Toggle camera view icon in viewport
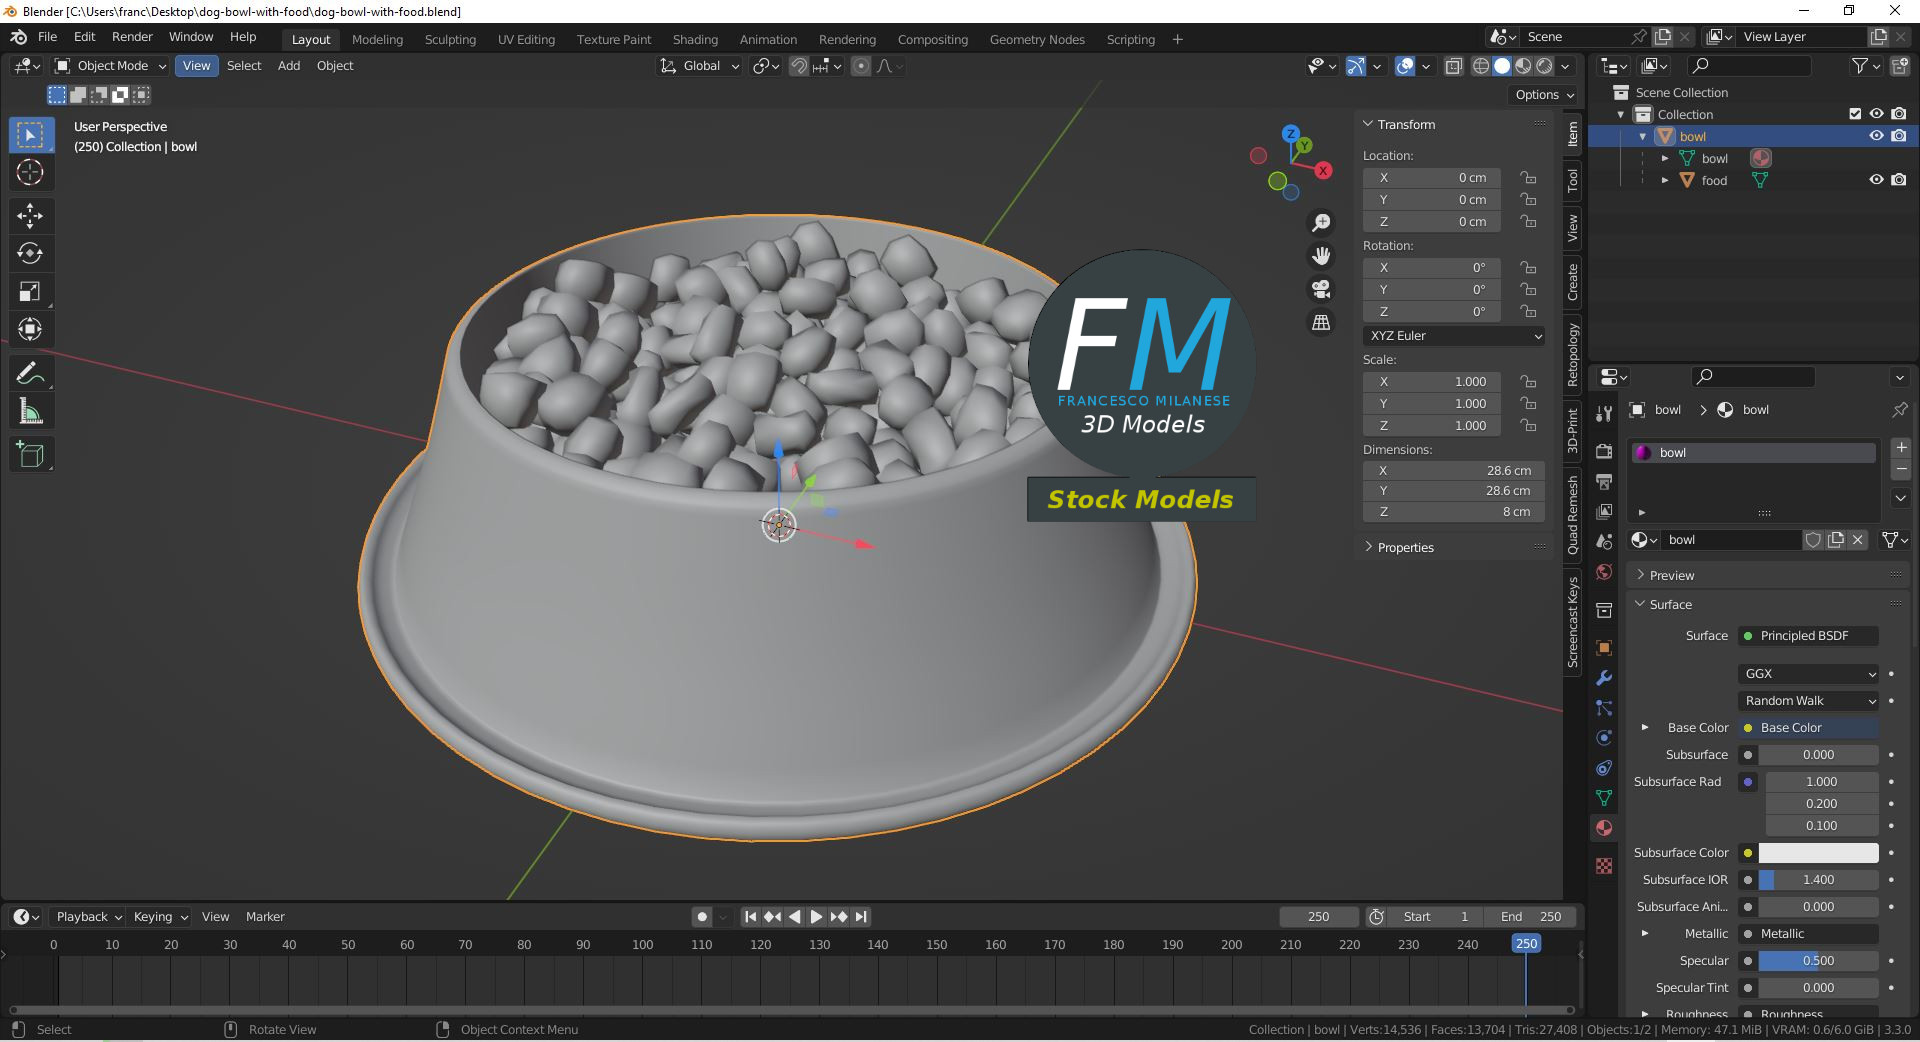 click(1321, 289)
